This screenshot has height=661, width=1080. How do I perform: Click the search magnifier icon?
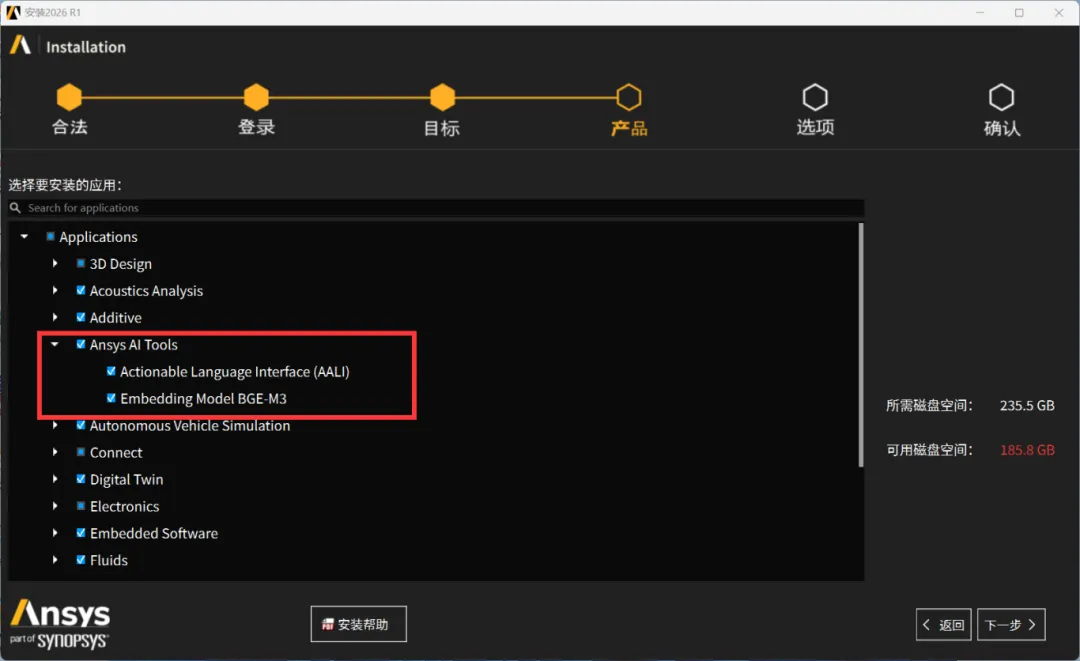(x=15, y=207)
